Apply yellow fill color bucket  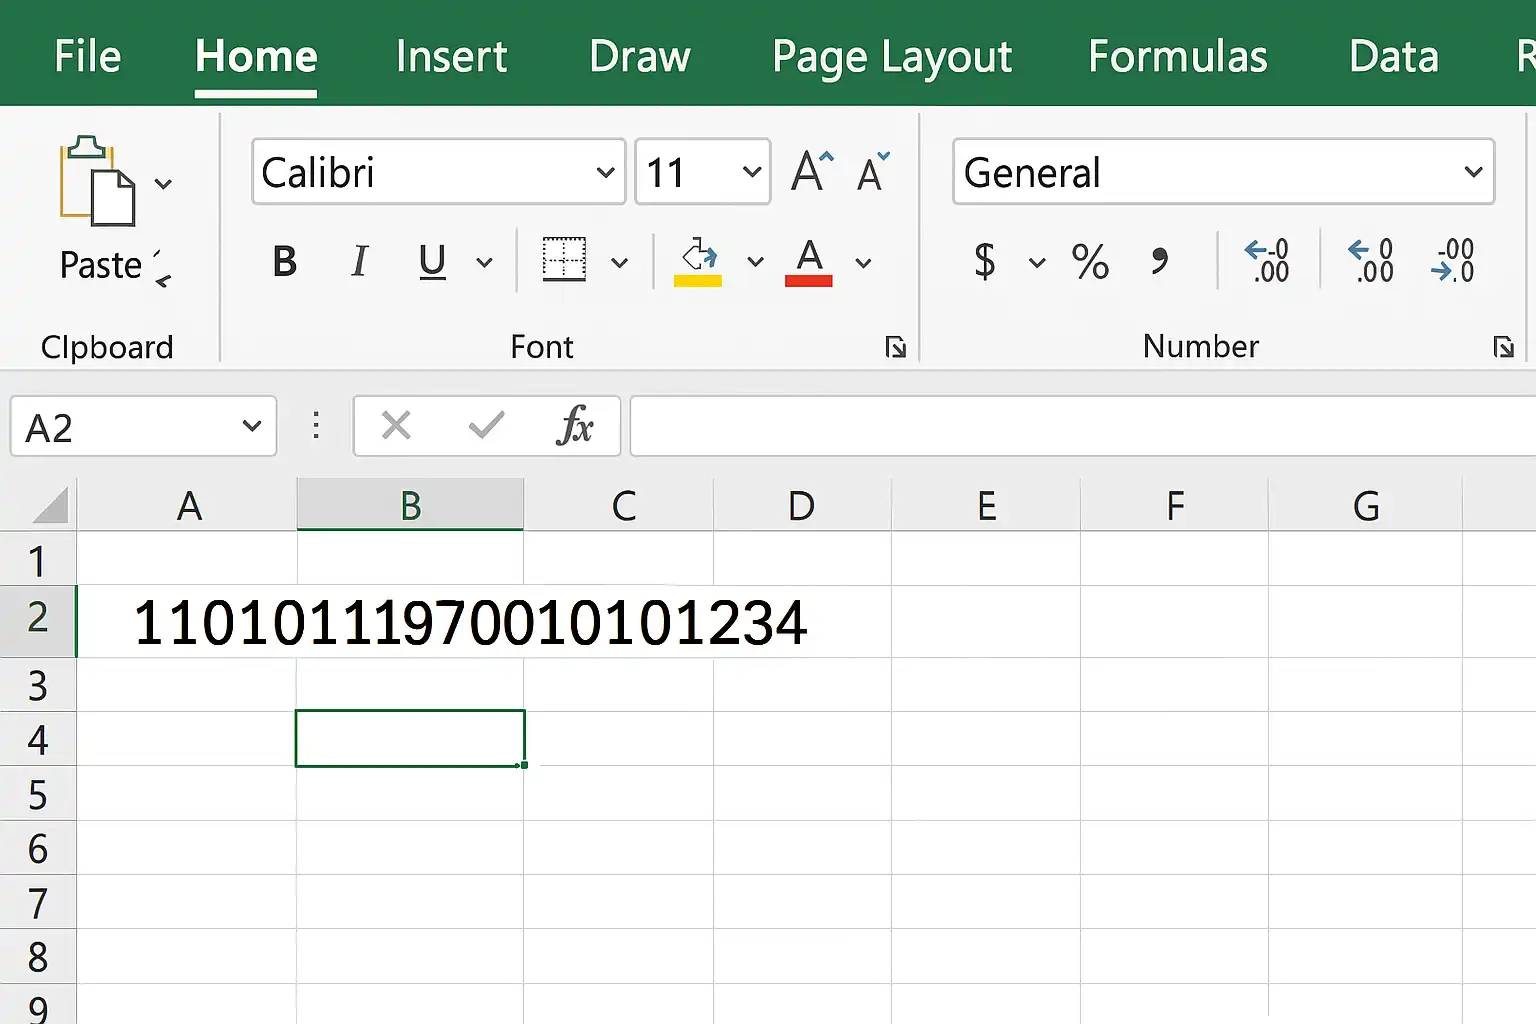pyautogui.click(x=698, y=262)
